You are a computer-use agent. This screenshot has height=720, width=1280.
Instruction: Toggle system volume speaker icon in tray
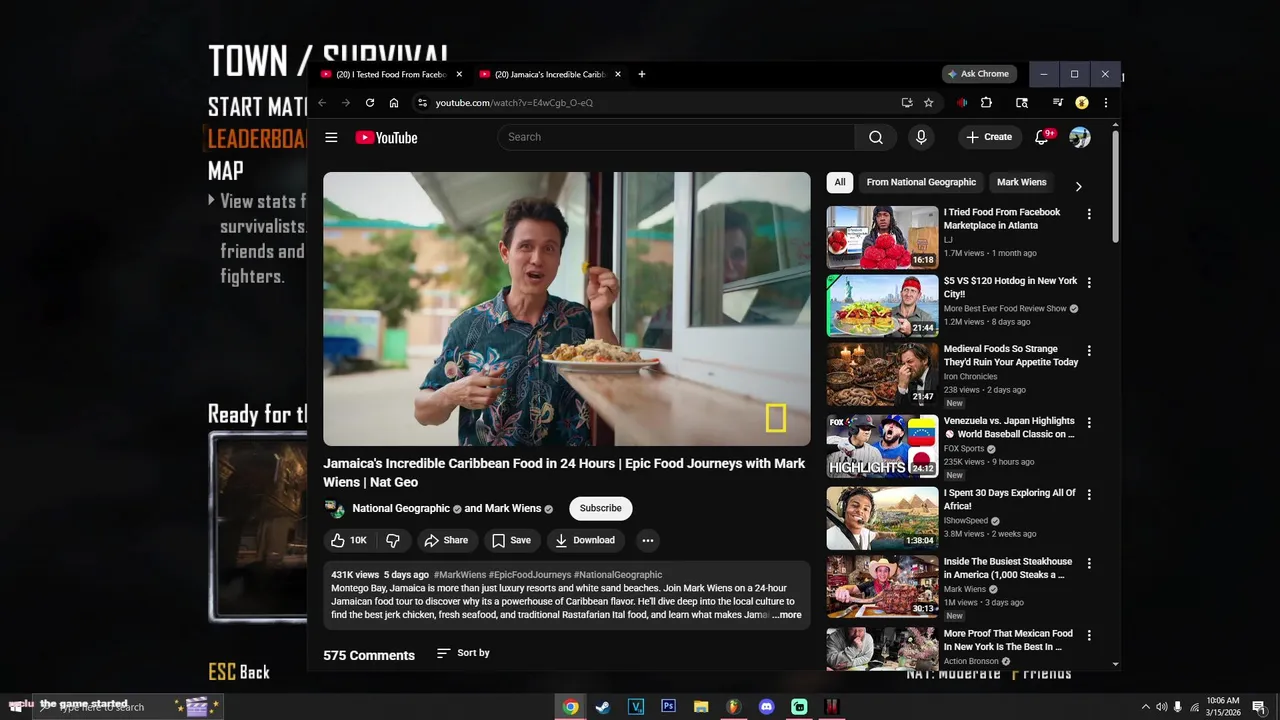pos(1161,707)
